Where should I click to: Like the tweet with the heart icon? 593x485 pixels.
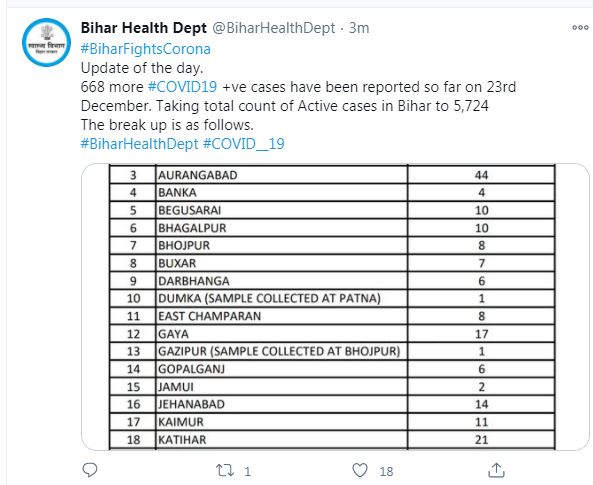click(360, 471)
